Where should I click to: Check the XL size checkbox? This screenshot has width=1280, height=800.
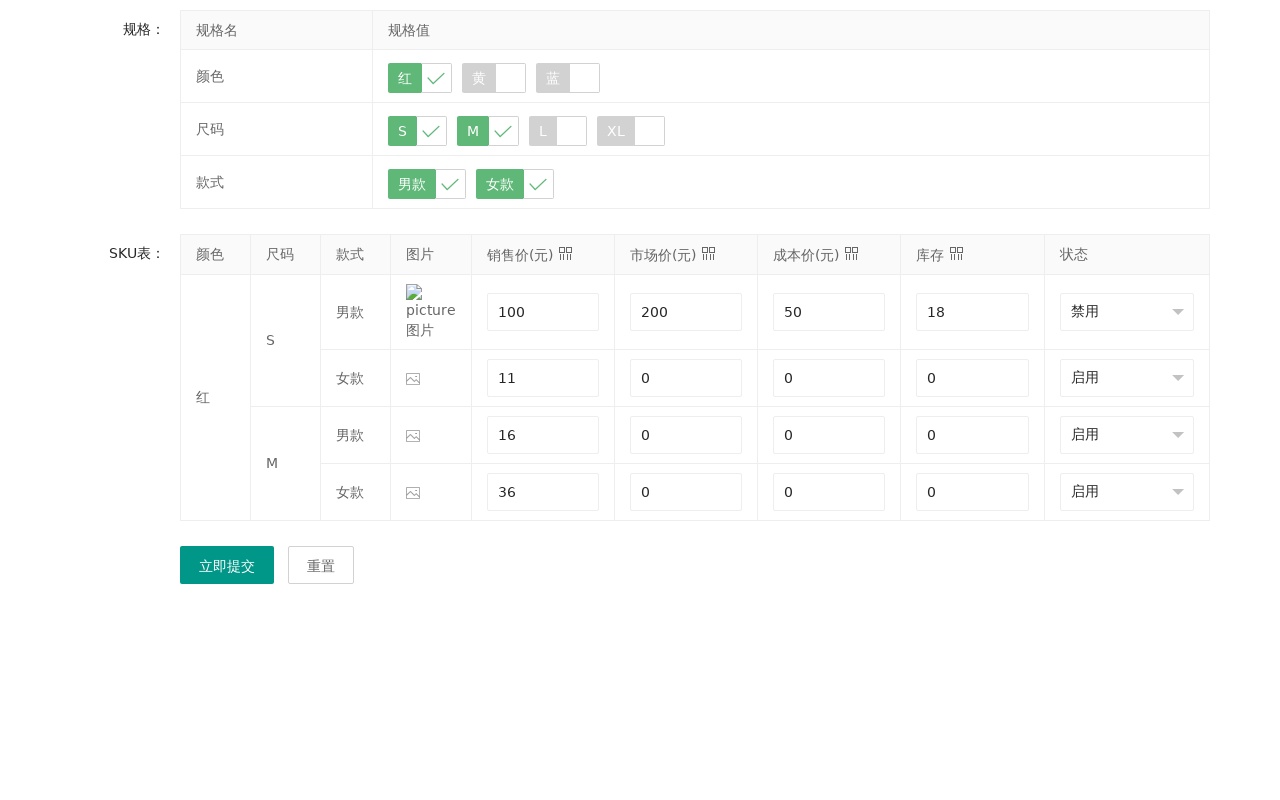click(x=631, y=131)
